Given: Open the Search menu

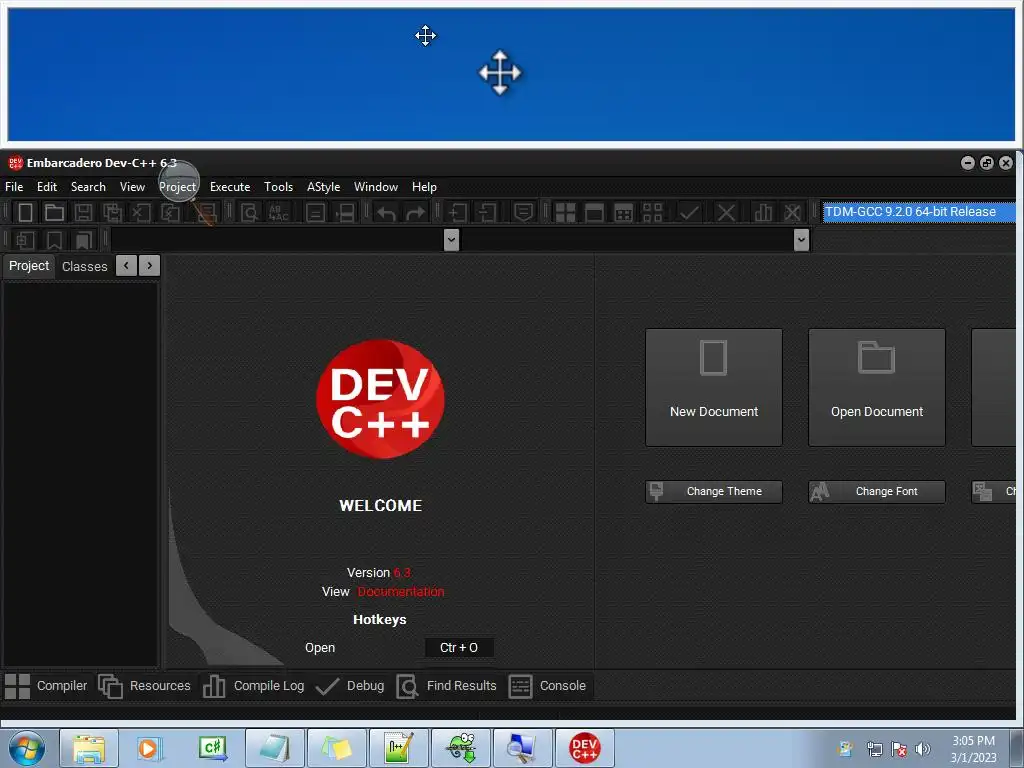Looking at the screenshot, I should tap(88, 187).
